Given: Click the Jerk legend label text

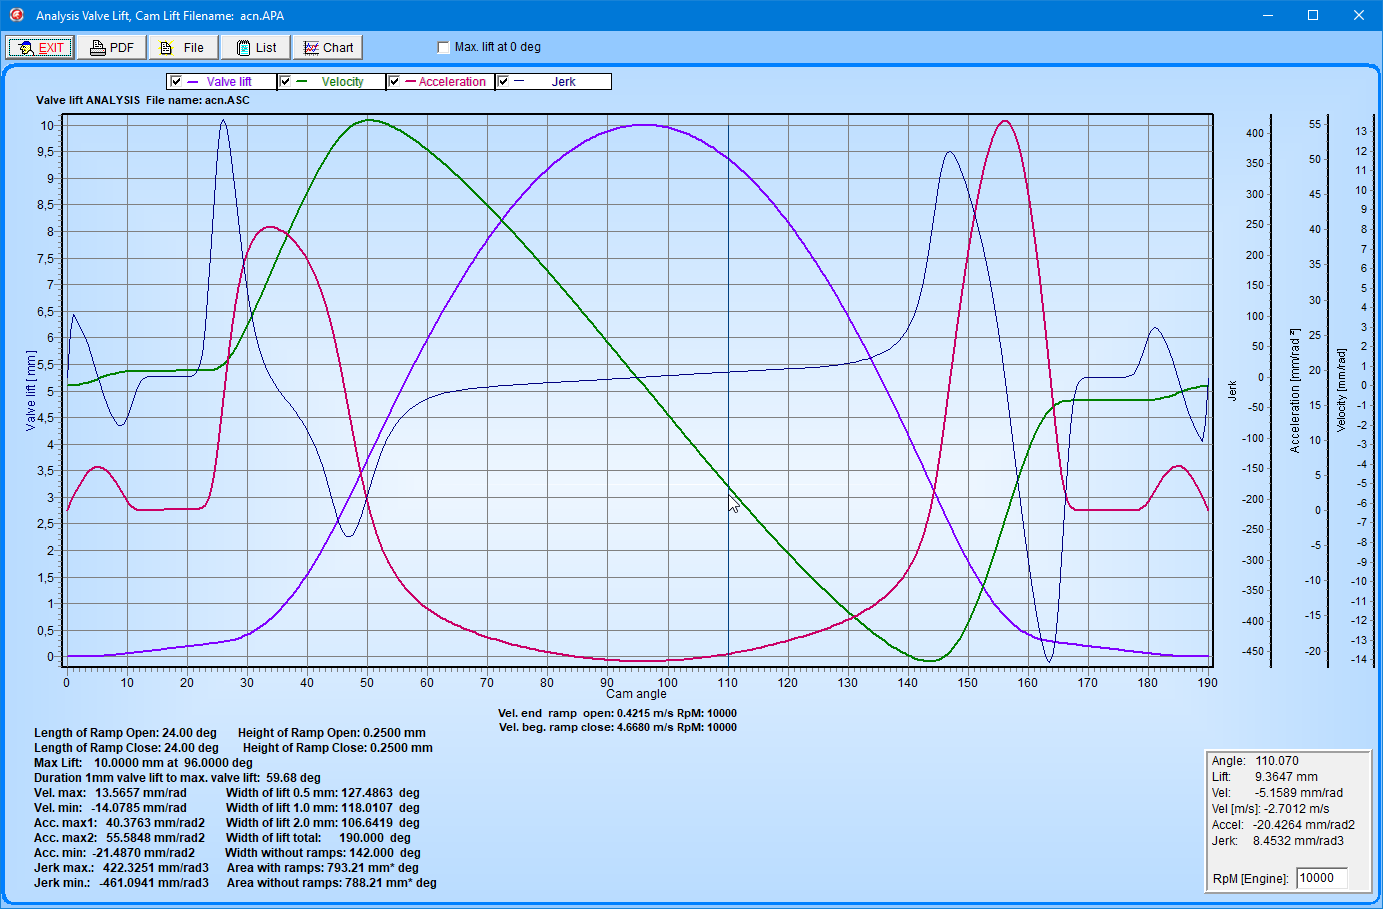Looking at the screenshot, I should [x=563, y=82].
